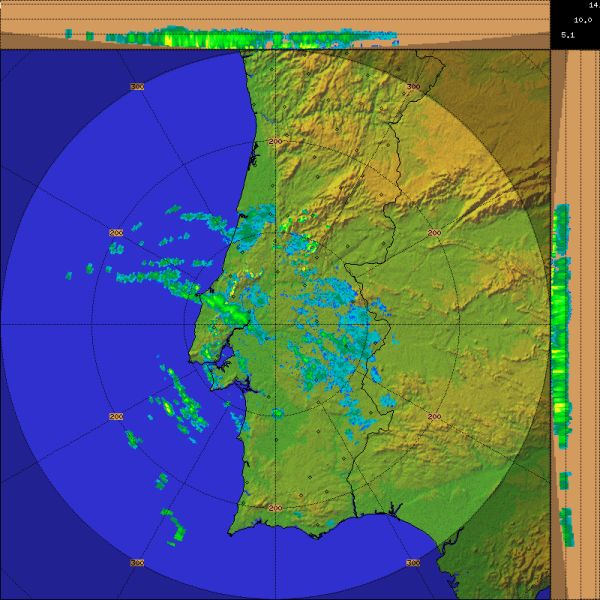Click the 200 range label over southwest ocean

tap(116, 416)
